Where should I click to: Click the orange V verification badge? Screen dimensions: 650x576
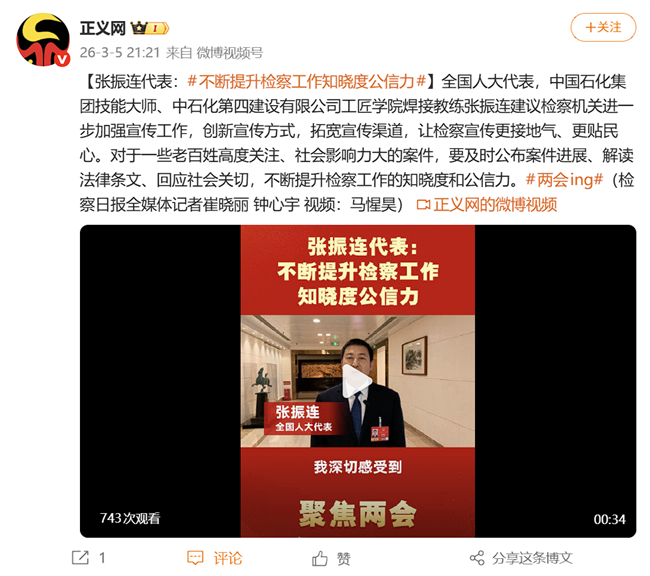pos(62,59)
